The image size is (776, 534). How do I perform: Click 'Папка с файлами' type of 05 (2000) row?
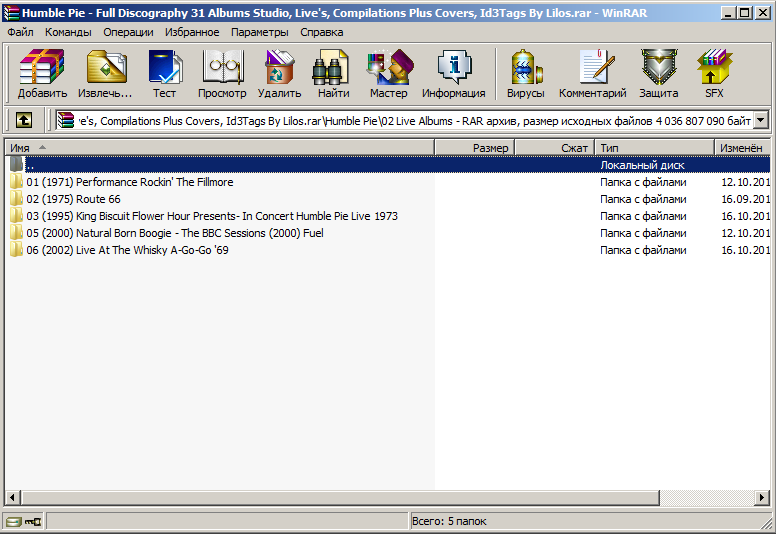click(643, 233)
